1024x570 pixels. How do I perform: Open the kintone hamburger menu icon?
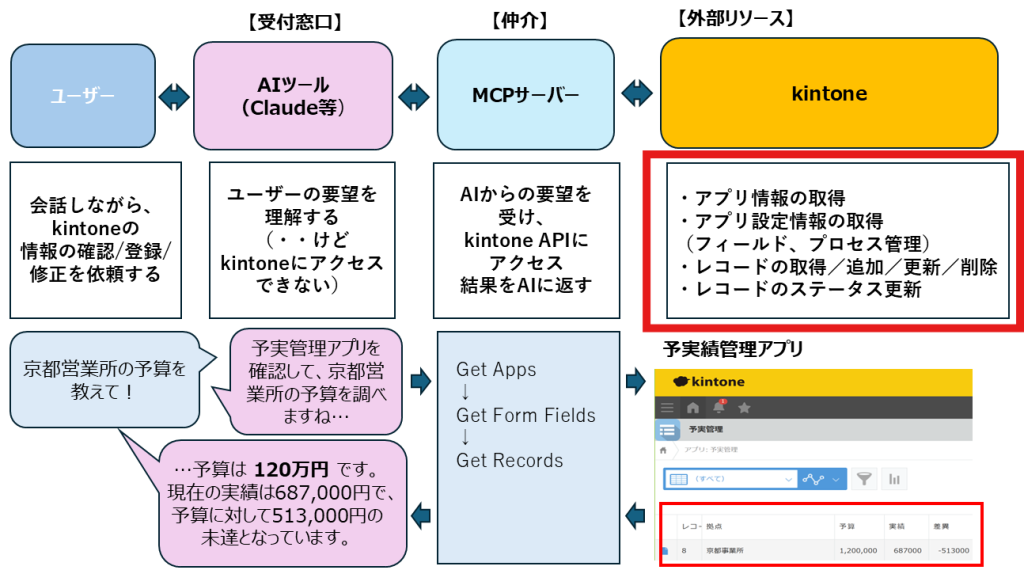[x=667, y=408]
